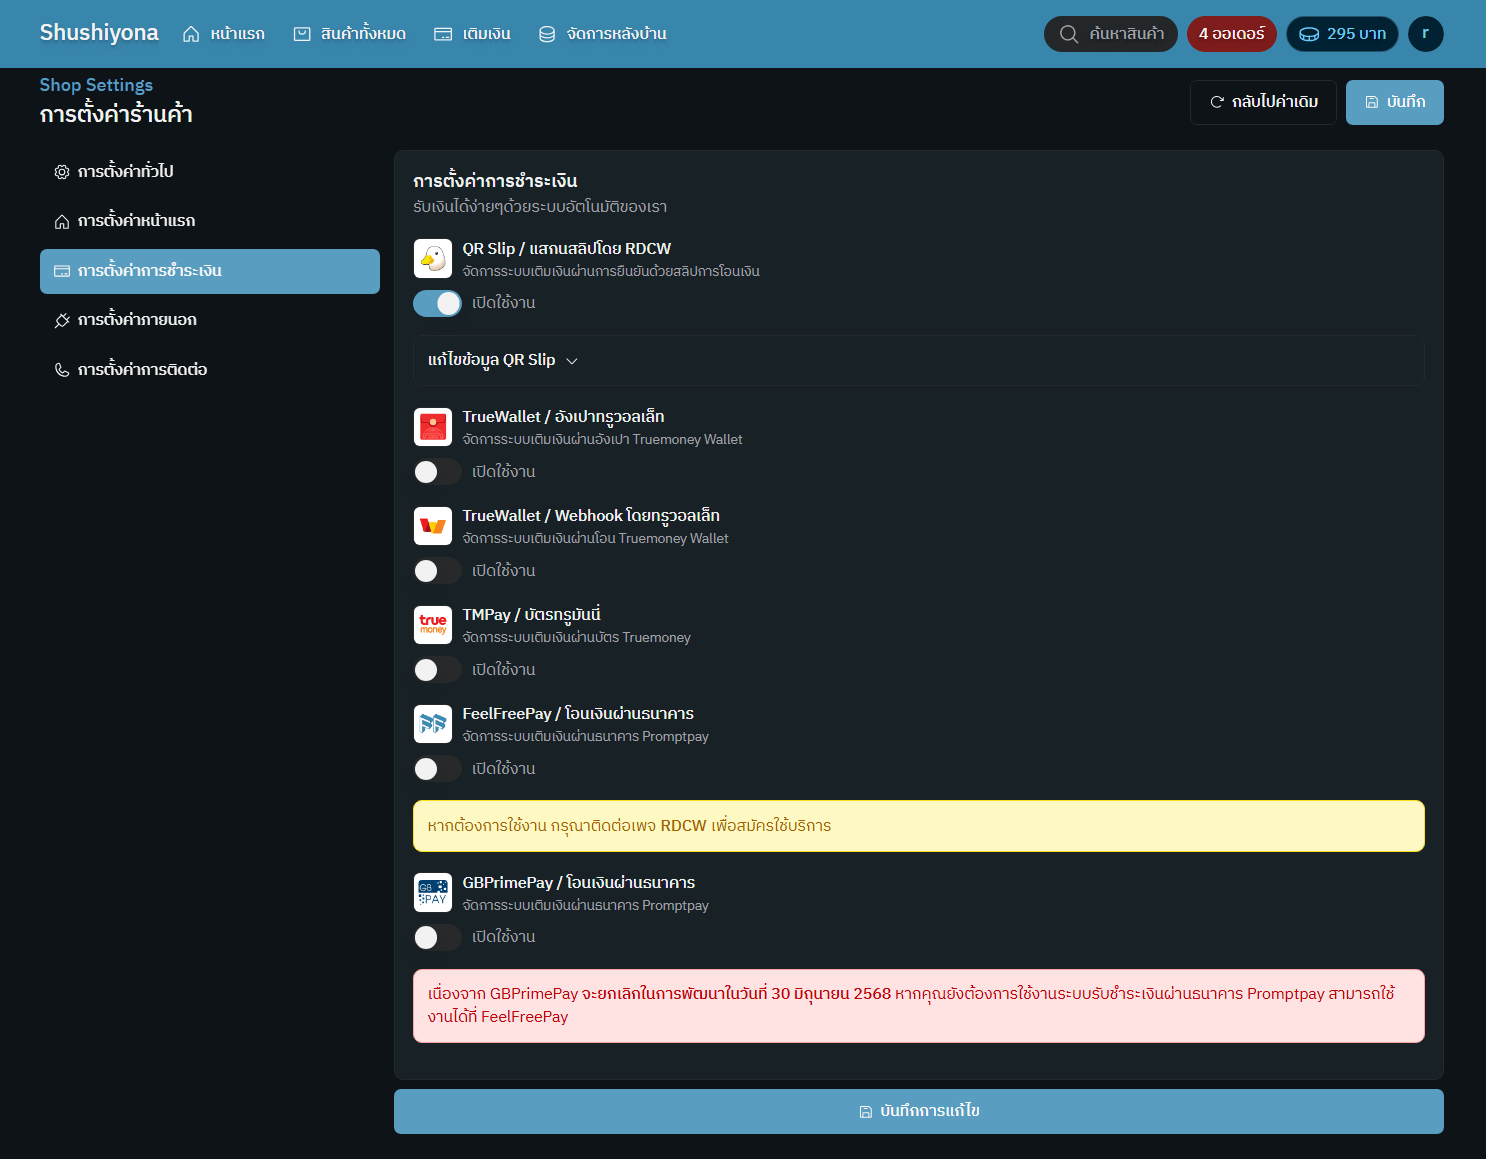Click the TMPay truemoney logo icon
1486x1159 pixels.
(x=433, y=625)
